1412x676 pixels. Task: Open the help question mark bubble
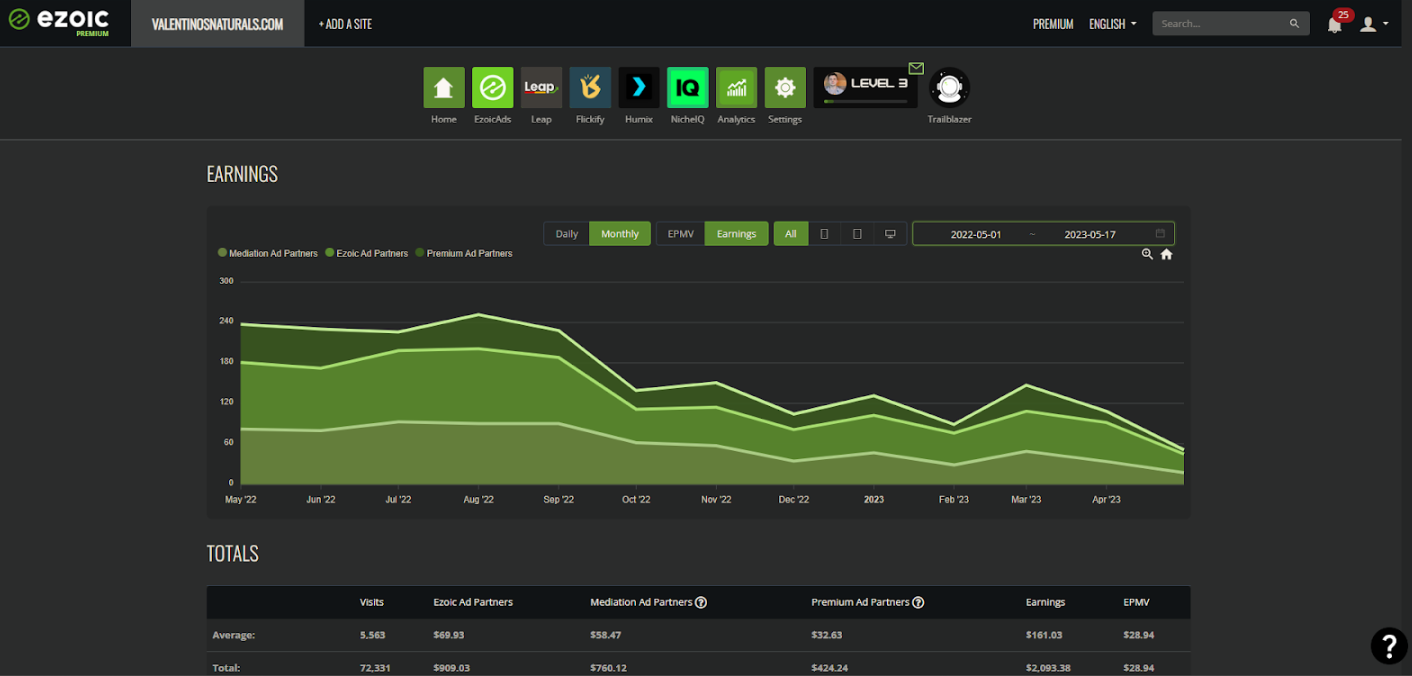coord(1389,646)
